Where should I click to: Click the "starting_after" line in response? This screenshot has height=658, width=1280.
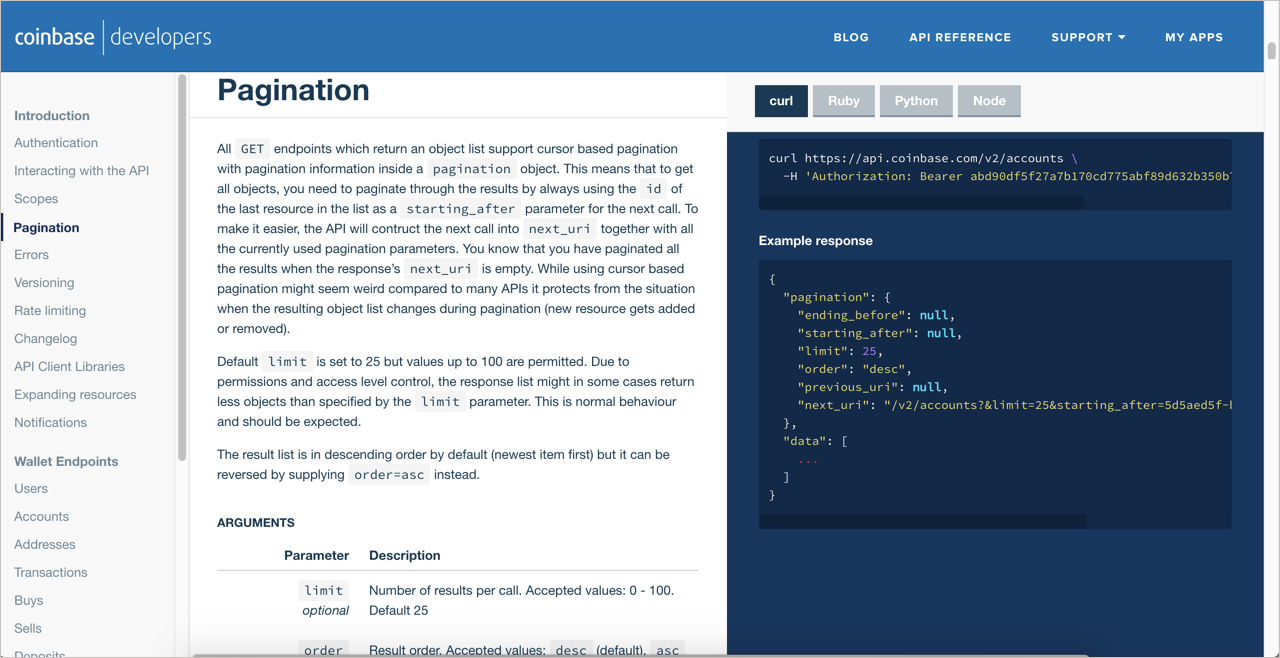coord(880,333)
